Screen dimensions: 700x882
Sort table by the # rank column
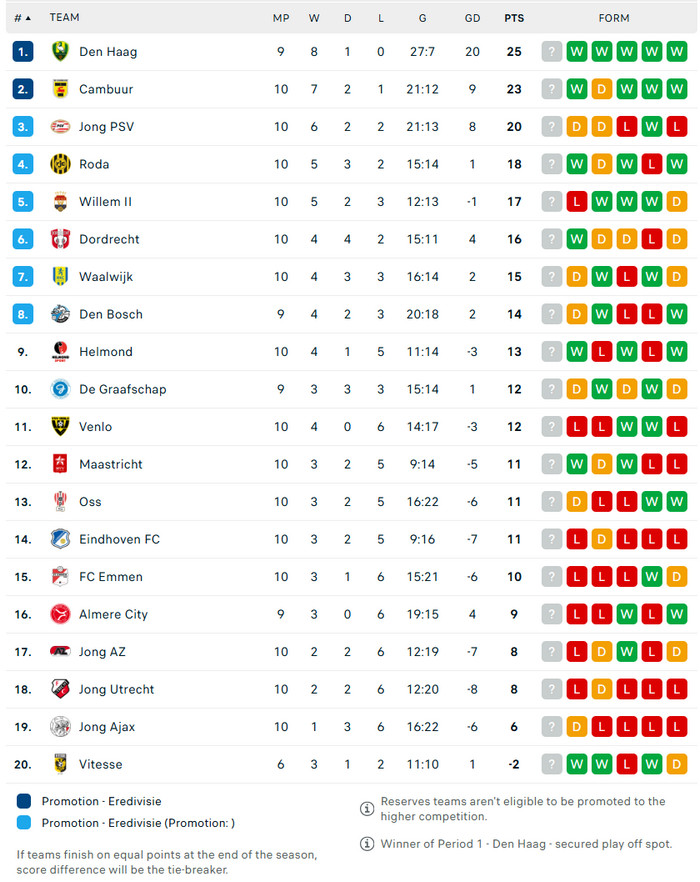[x=22, y=18]
